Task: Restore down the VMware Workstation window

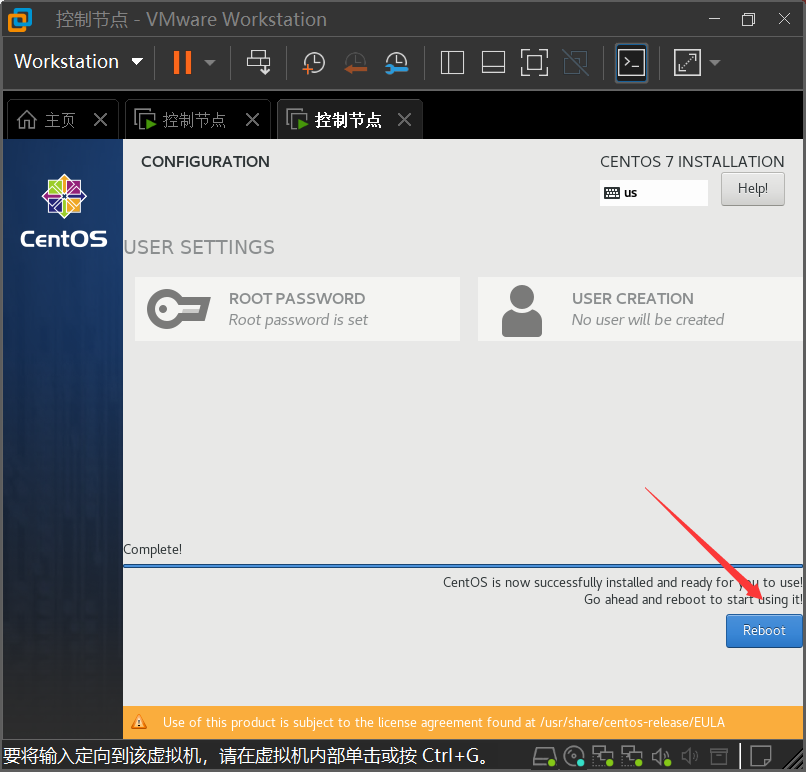Action: tap(748, 19)
